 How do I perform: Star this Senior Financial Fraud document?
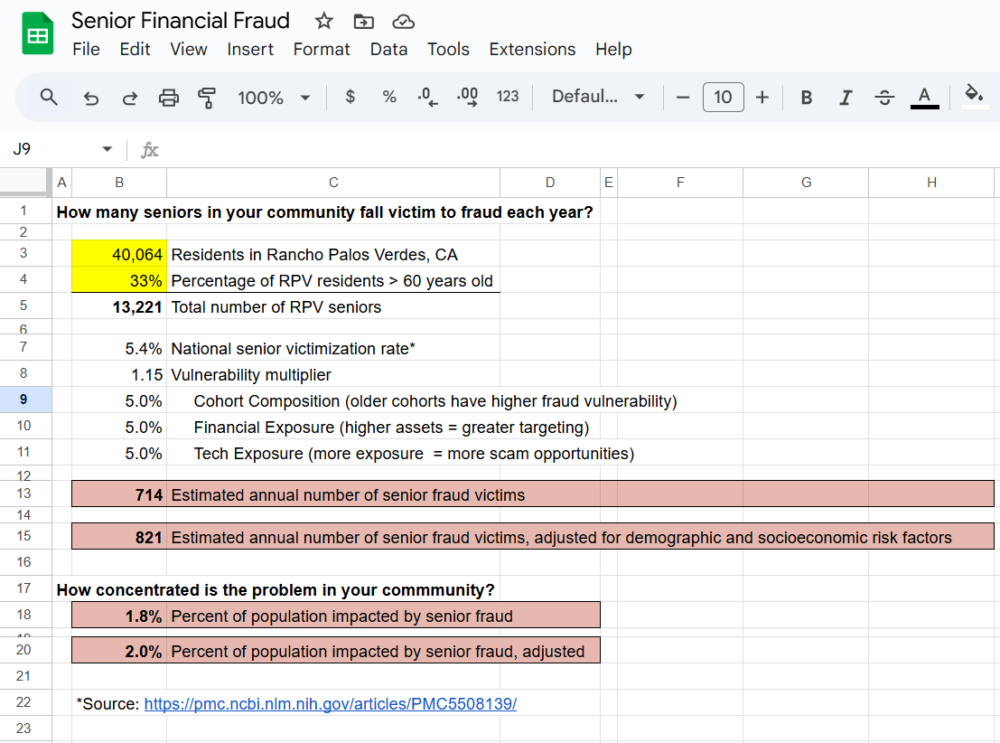click(x=324, y=21)
